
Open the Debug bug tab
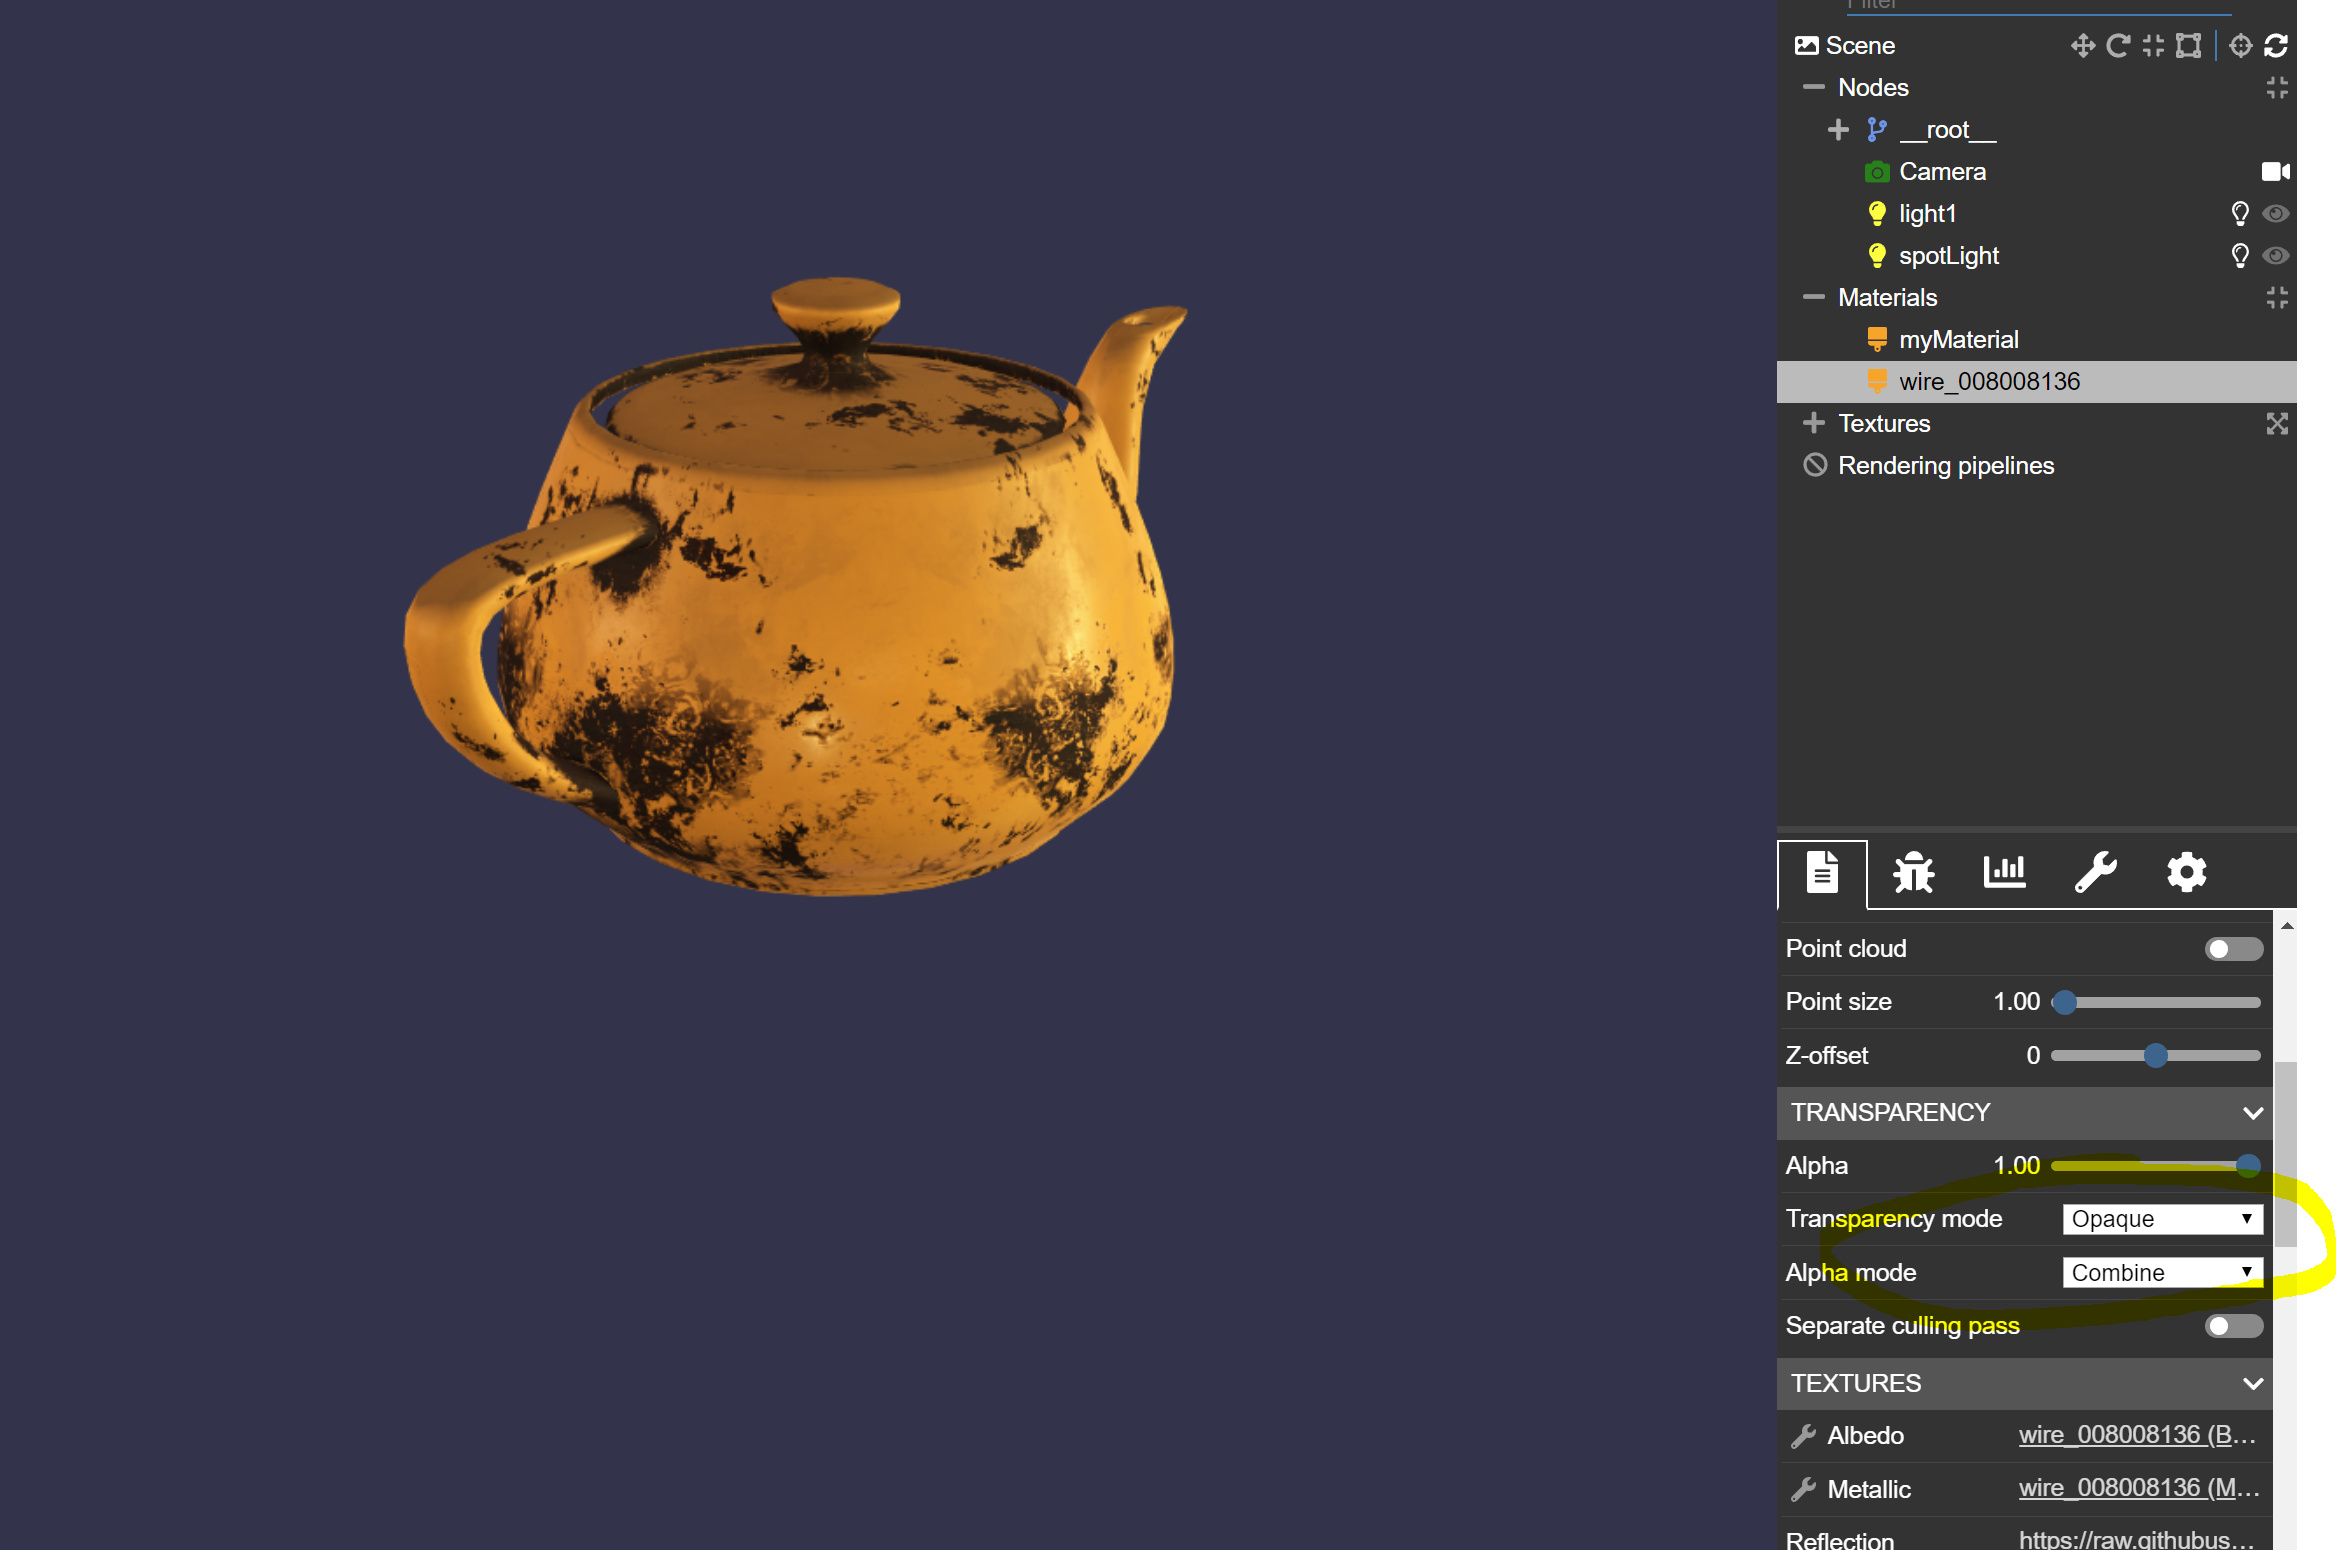[1913, 873]
